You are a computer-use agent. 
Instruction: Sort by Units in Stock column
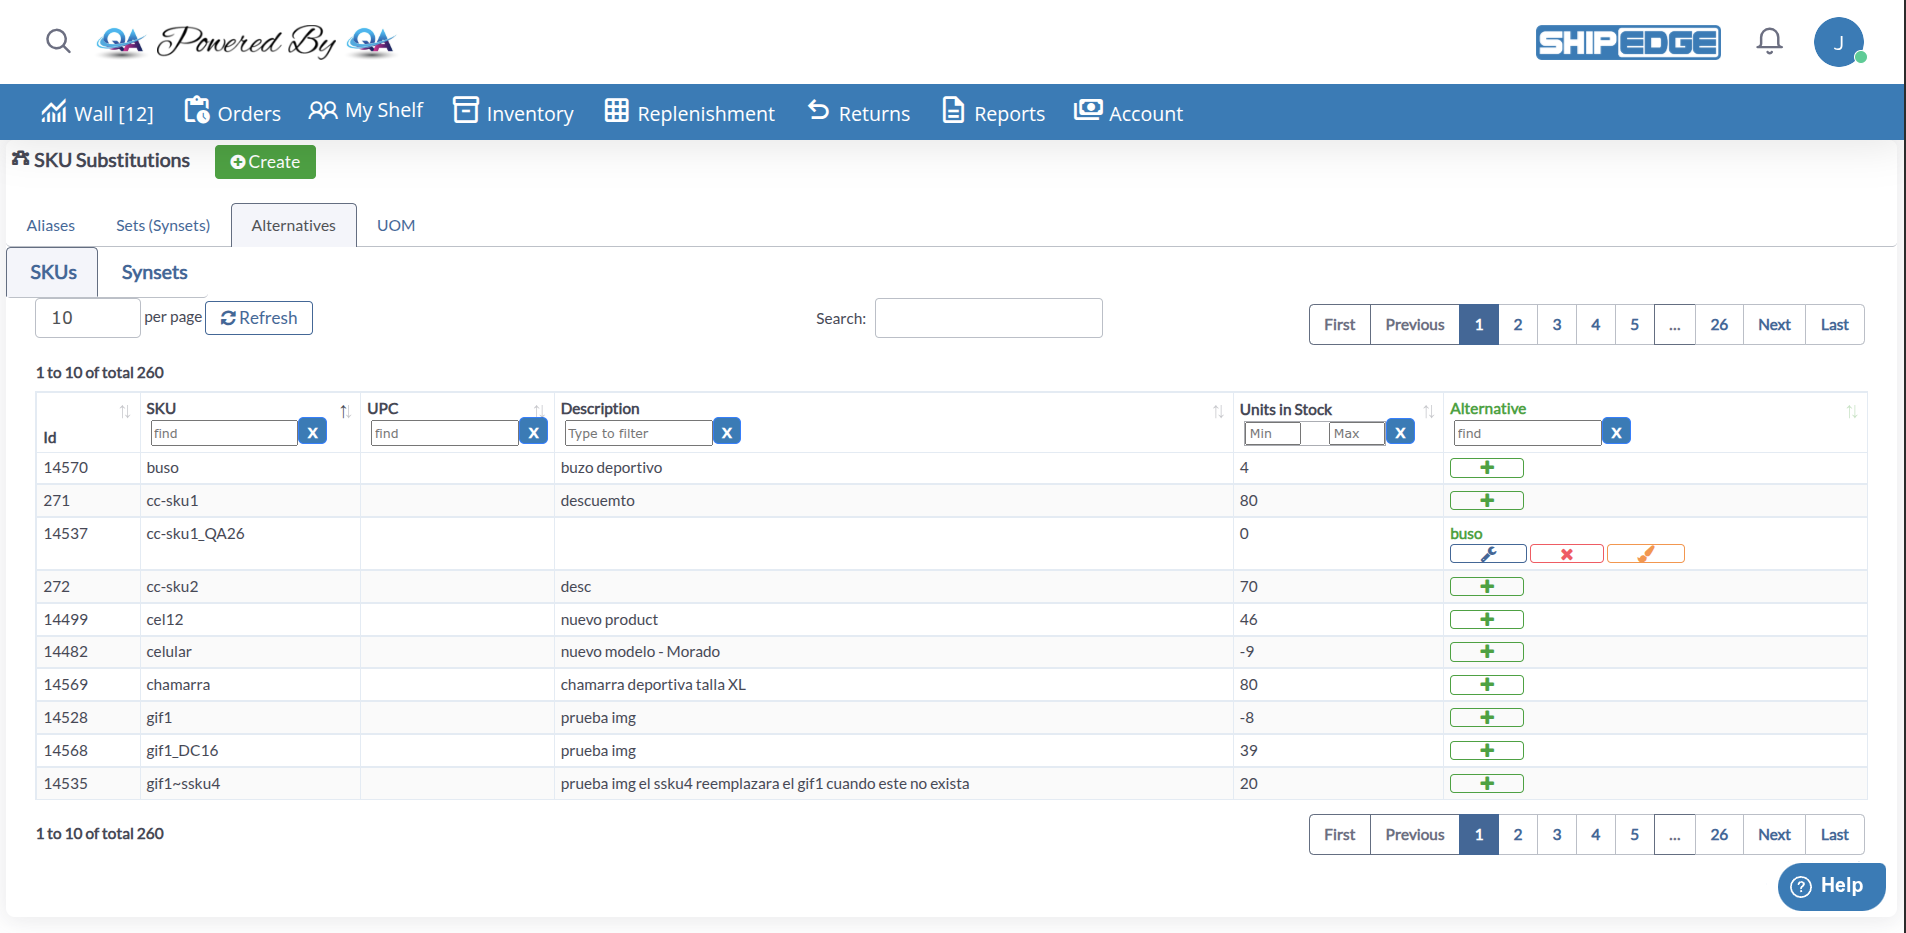pos(1428,411)
